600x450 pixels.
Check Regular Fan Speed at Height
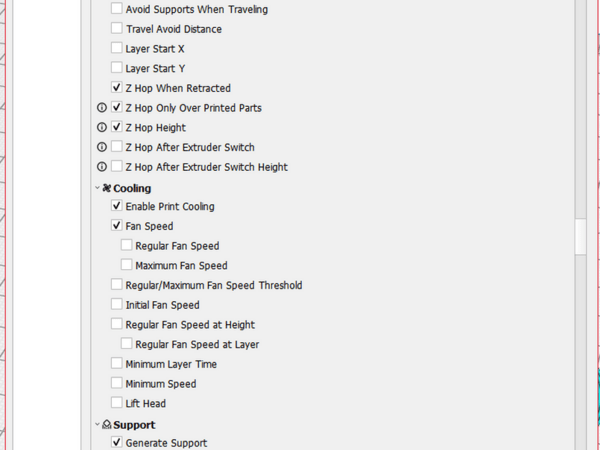[117, 324]
